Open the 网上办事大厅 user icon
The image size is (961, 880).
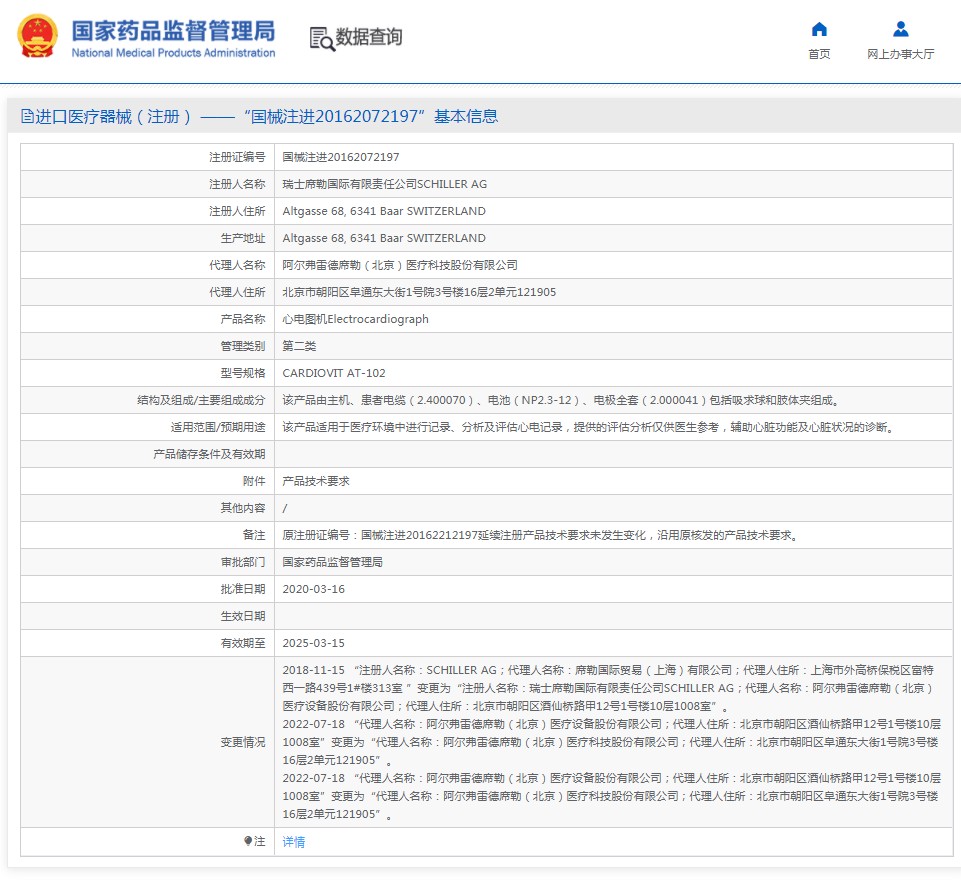(x=900, y=29)
